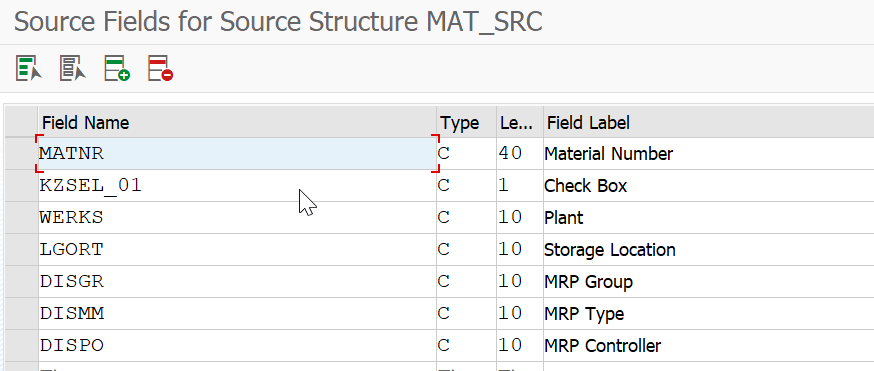874x371 pixels.
Task: Click the MRP Group field label
Action: click(x=589, y=282)
